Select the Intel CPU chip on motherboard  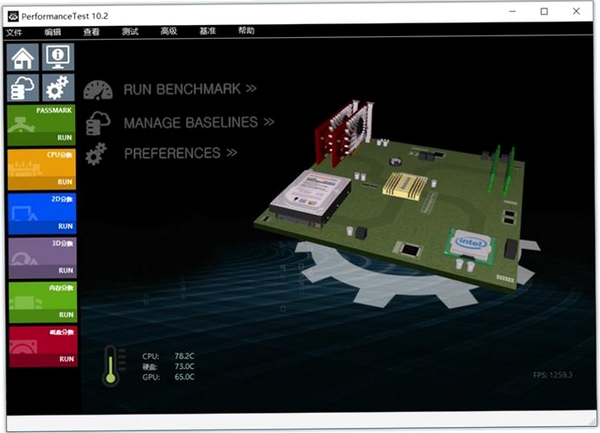tap(471, 246)
